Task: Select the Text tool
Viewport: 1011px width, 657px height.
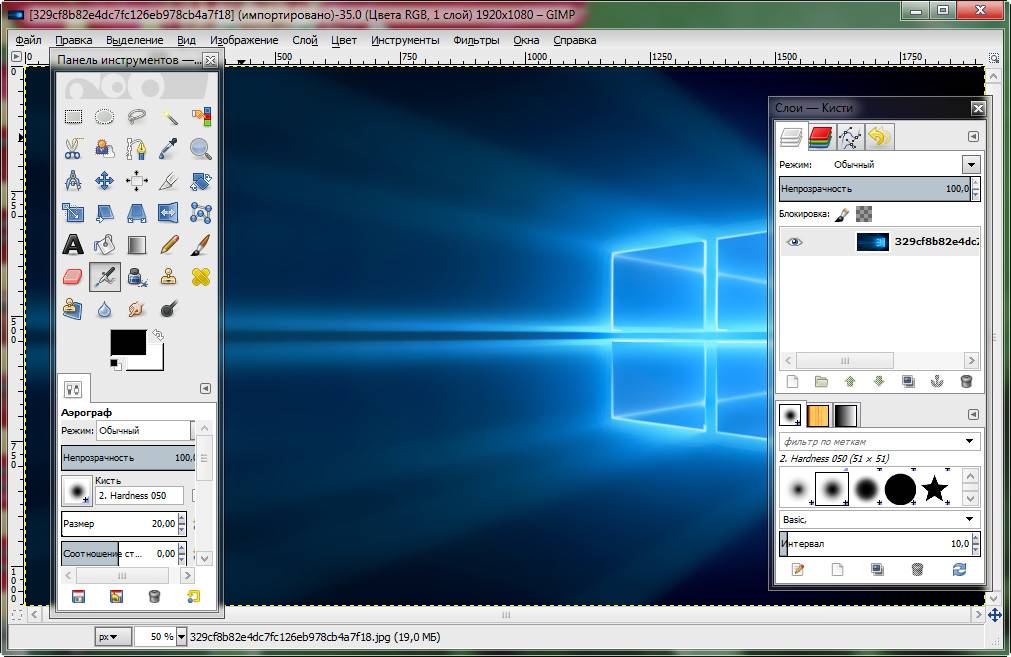Action: [74, 245]
